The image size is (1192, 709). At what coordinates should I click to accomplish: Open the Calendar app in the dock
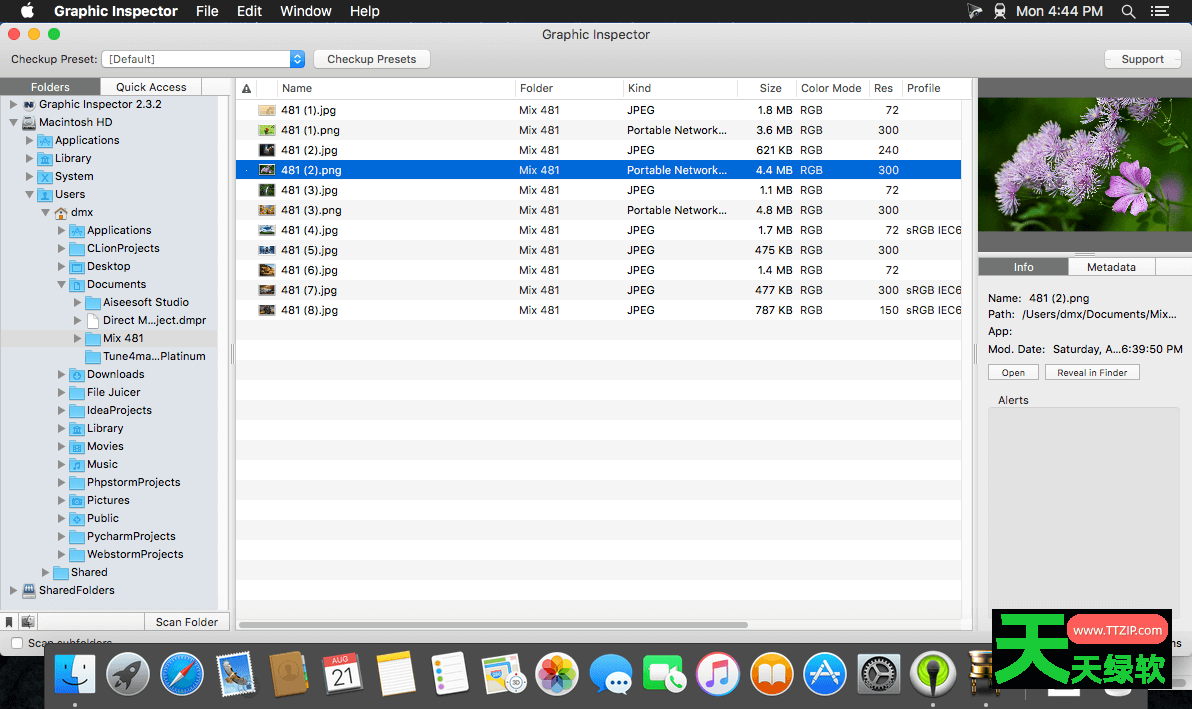coord(343,674)
